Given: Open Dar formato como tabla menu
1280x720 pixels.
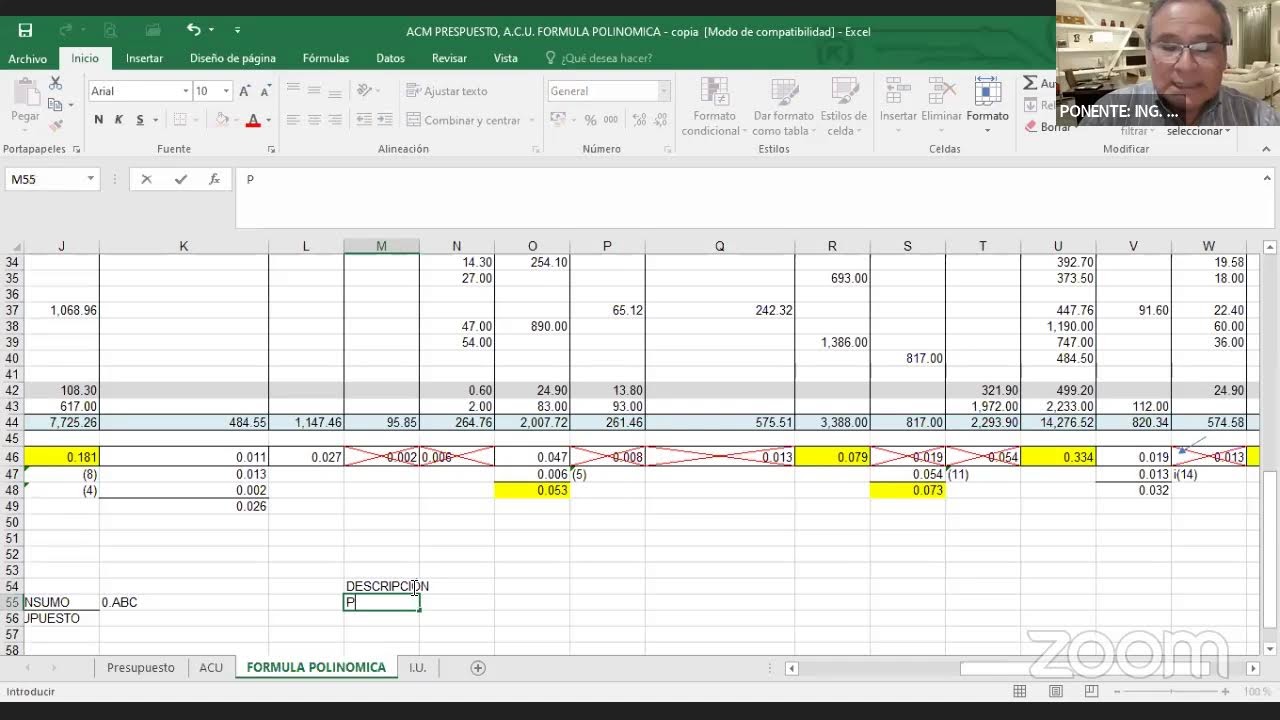Looking at the screenshot, I should click(x=783, y=107).
